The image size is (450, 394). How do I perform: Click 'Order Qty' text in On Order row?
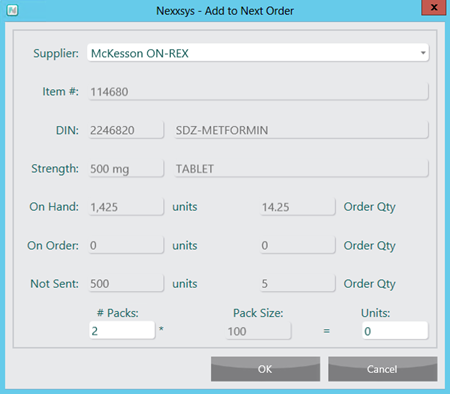pos(370,246)
